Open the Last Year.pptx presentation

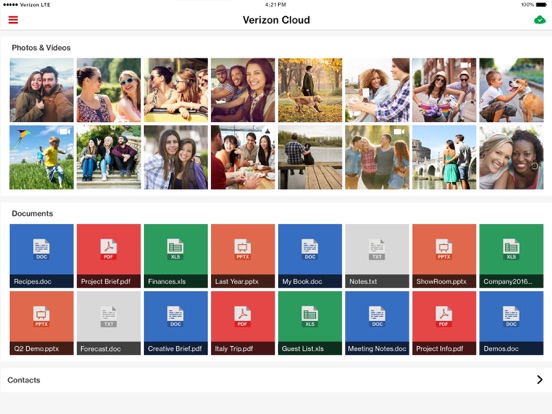[x=243, y=256]
